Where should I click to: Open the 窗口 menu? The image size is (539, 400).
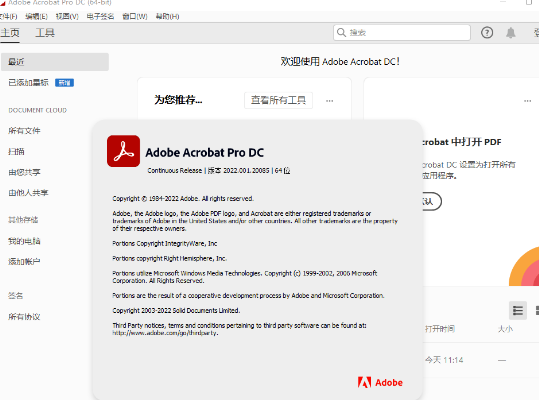coord(135,16)
